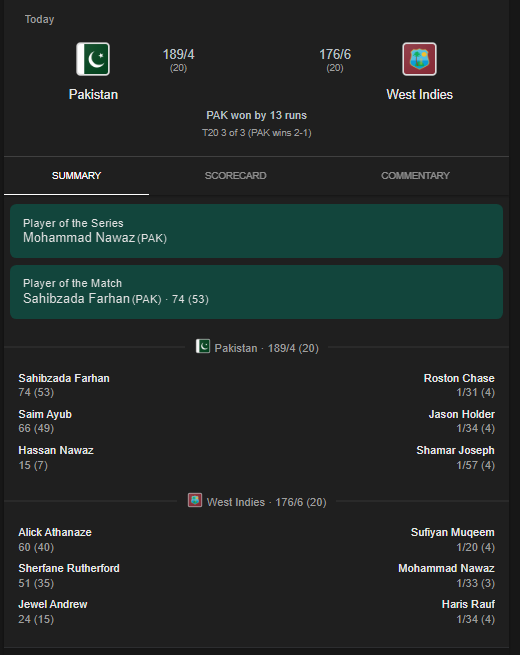Click the West Indies team name at top
Screen dimensions: 520x655
[419, 94]
